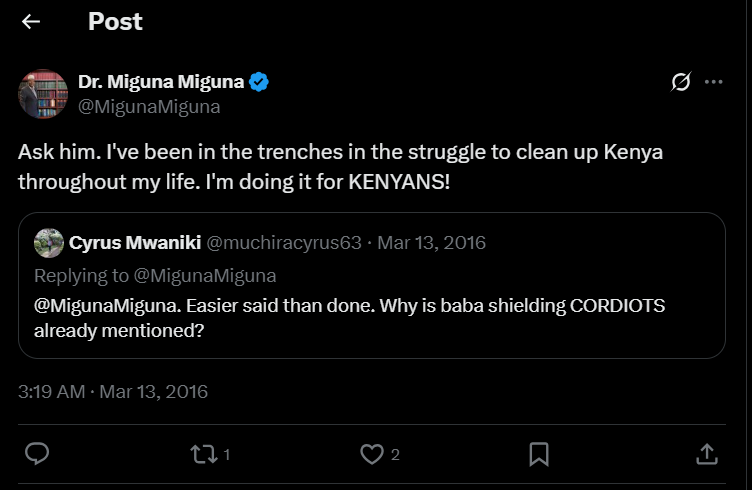Click the blue verified badge
Viewport: 752px width, 490px height.
coord(259,82)
